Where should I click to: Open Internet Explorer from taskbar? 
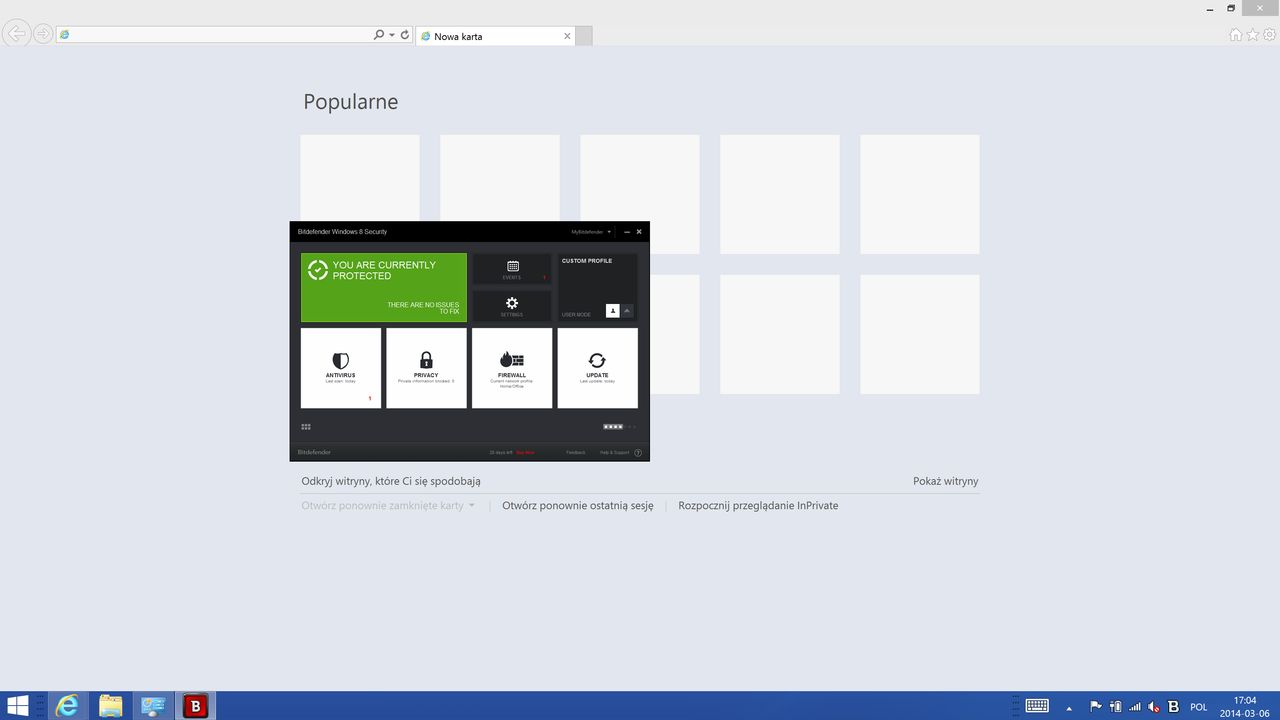coord(67,706)
